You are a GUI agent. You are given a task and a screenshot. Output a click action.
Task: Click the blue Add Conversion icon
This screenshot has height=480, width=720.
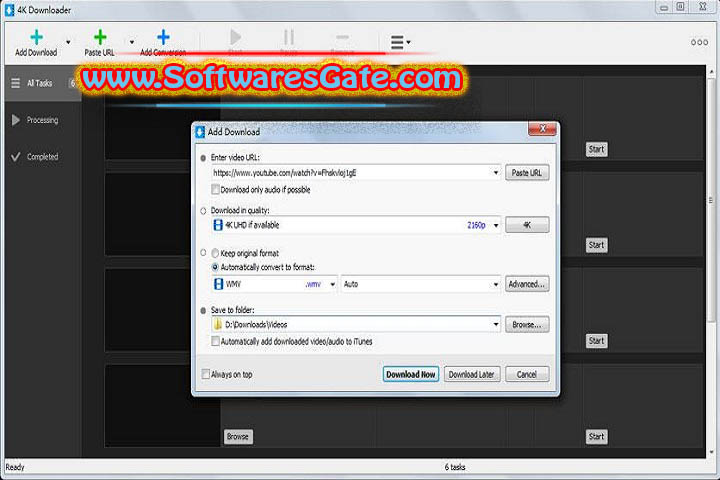click(163, 37)
